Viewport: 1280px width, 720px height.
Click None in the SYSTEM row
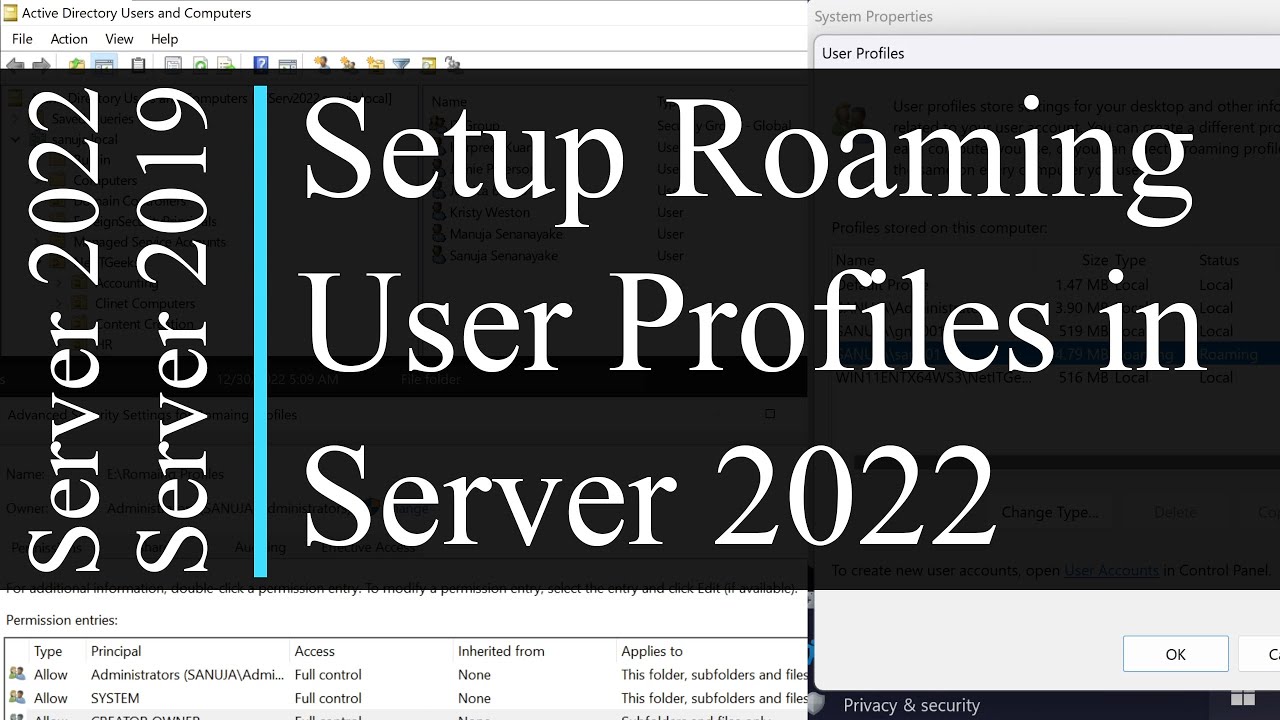(474, 698)
